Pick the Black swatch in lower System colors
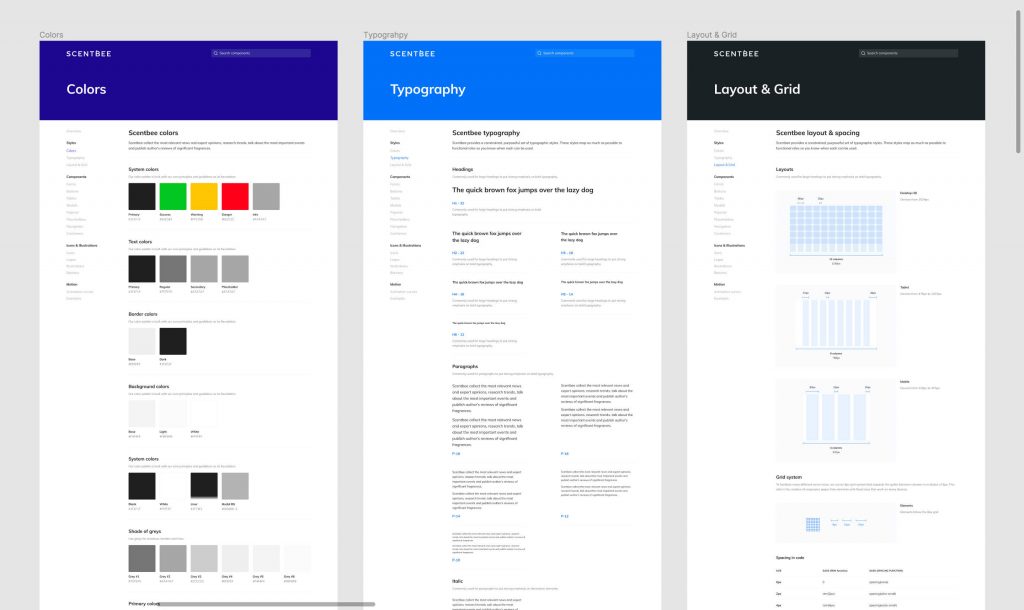 tap(142, 487)
